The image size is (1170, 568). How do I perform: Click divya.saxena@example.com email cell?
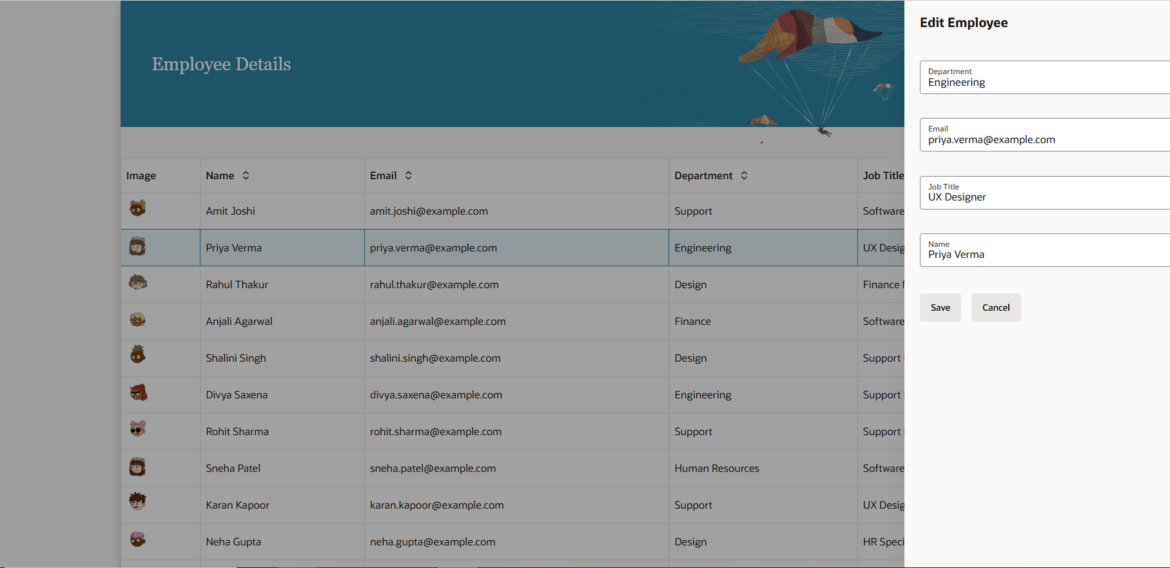coord(516,395)
